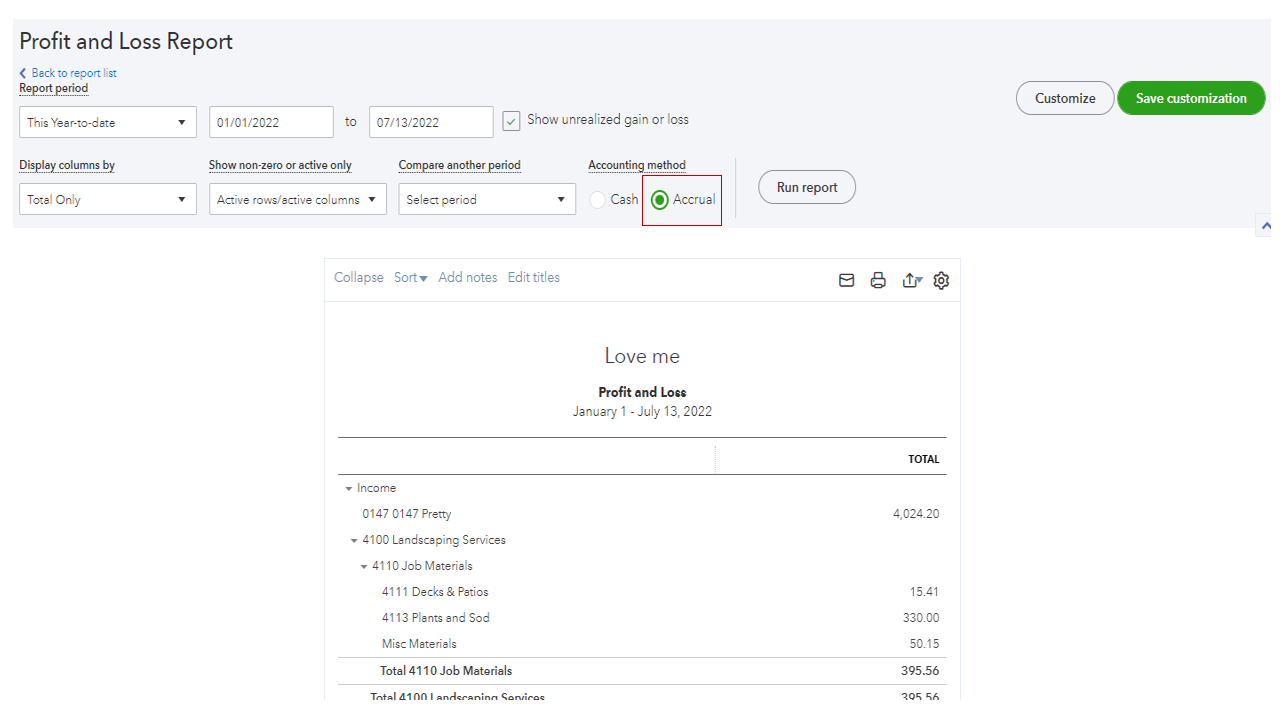Click Collapse in report toolbar
This screenshot has width=1280, height=720.
tap(359, 278)
